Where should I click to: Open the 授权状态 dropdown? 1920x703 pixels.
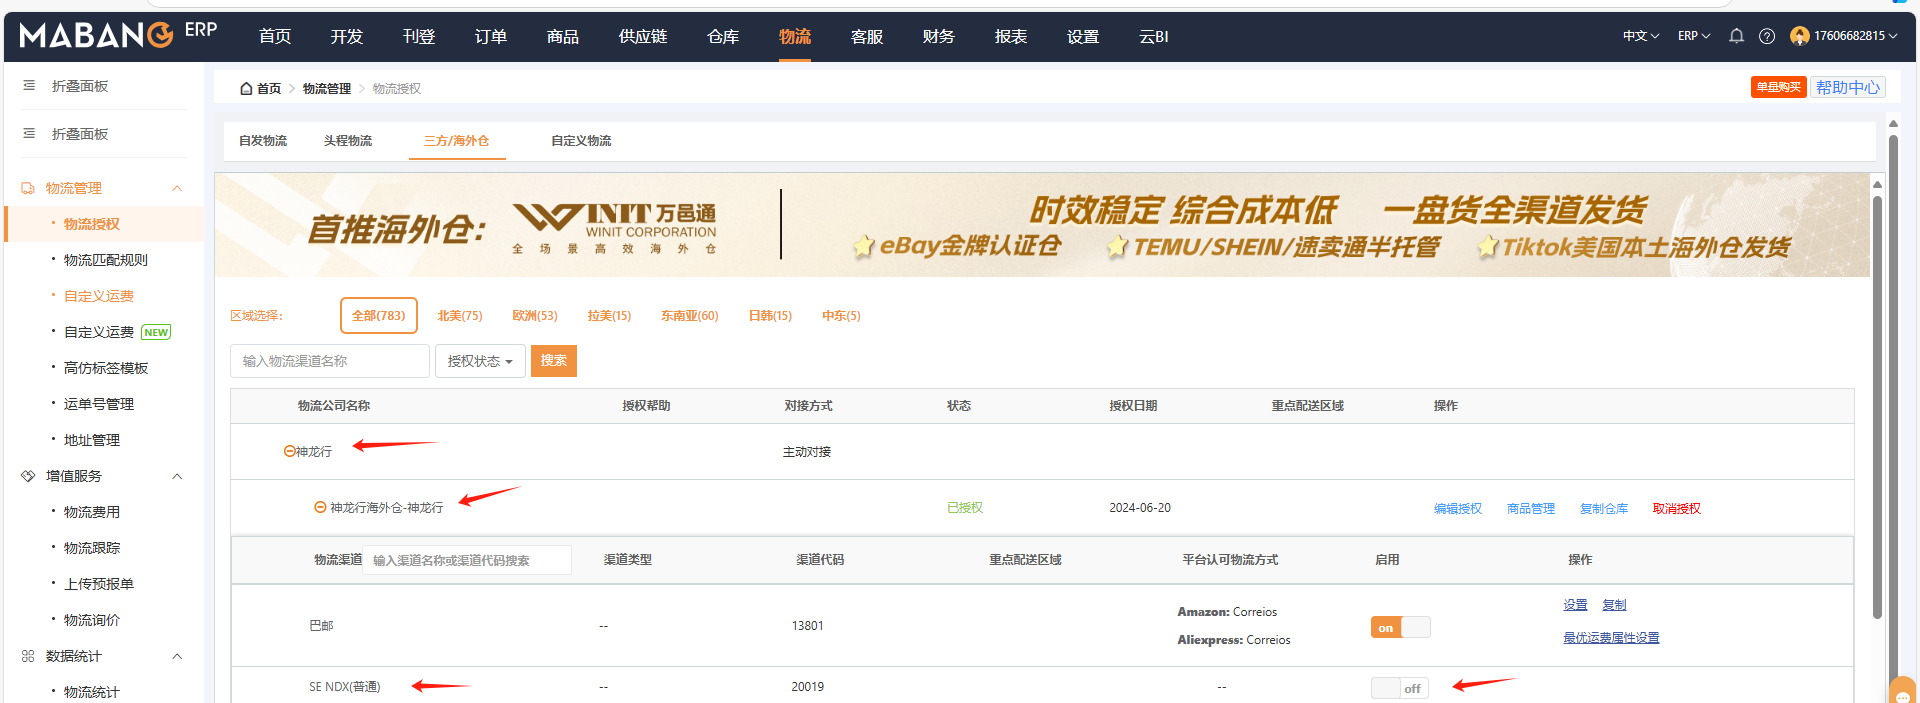(480, 361)
